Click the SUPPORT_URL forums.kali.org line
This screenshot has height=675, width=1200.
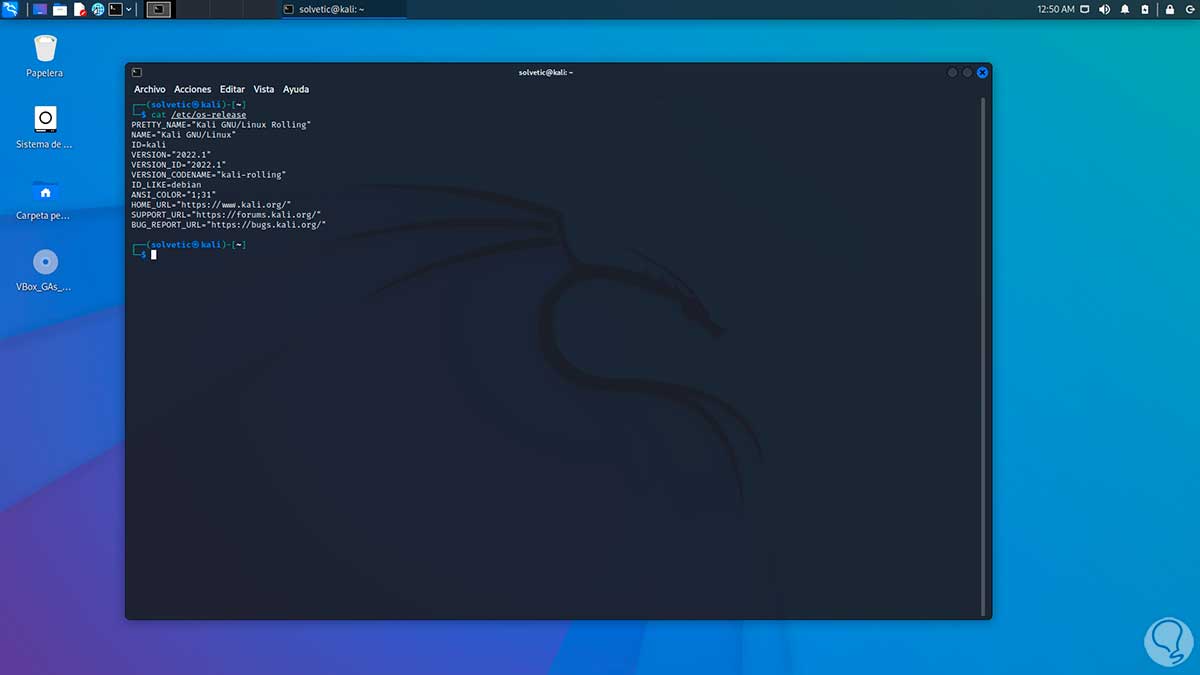tap(226, 215)
